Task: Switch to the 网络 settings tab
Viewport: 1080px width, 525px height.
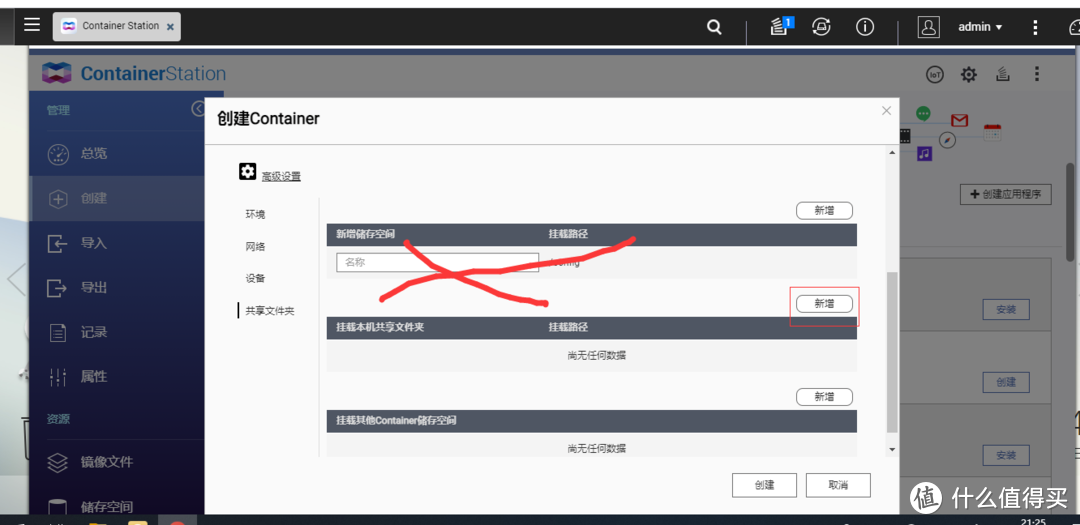Action: coord(256,247)
